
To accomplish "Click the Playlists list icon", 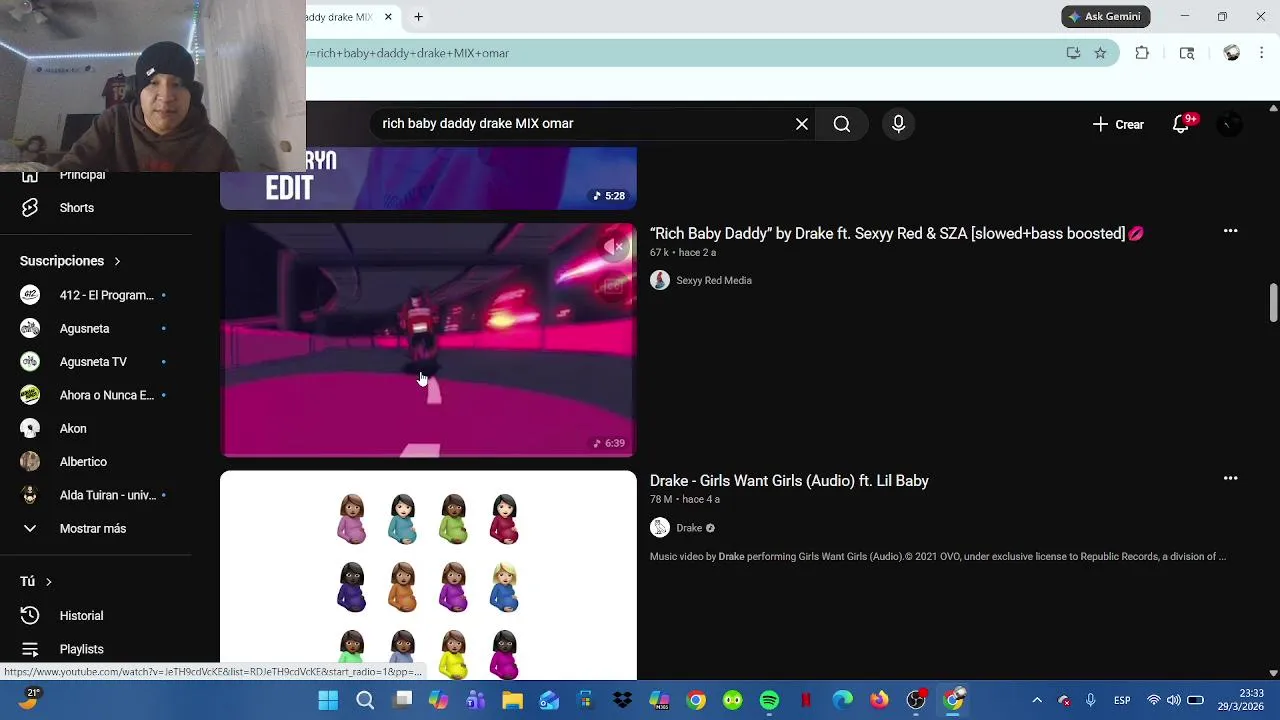I will coord(30,649).
